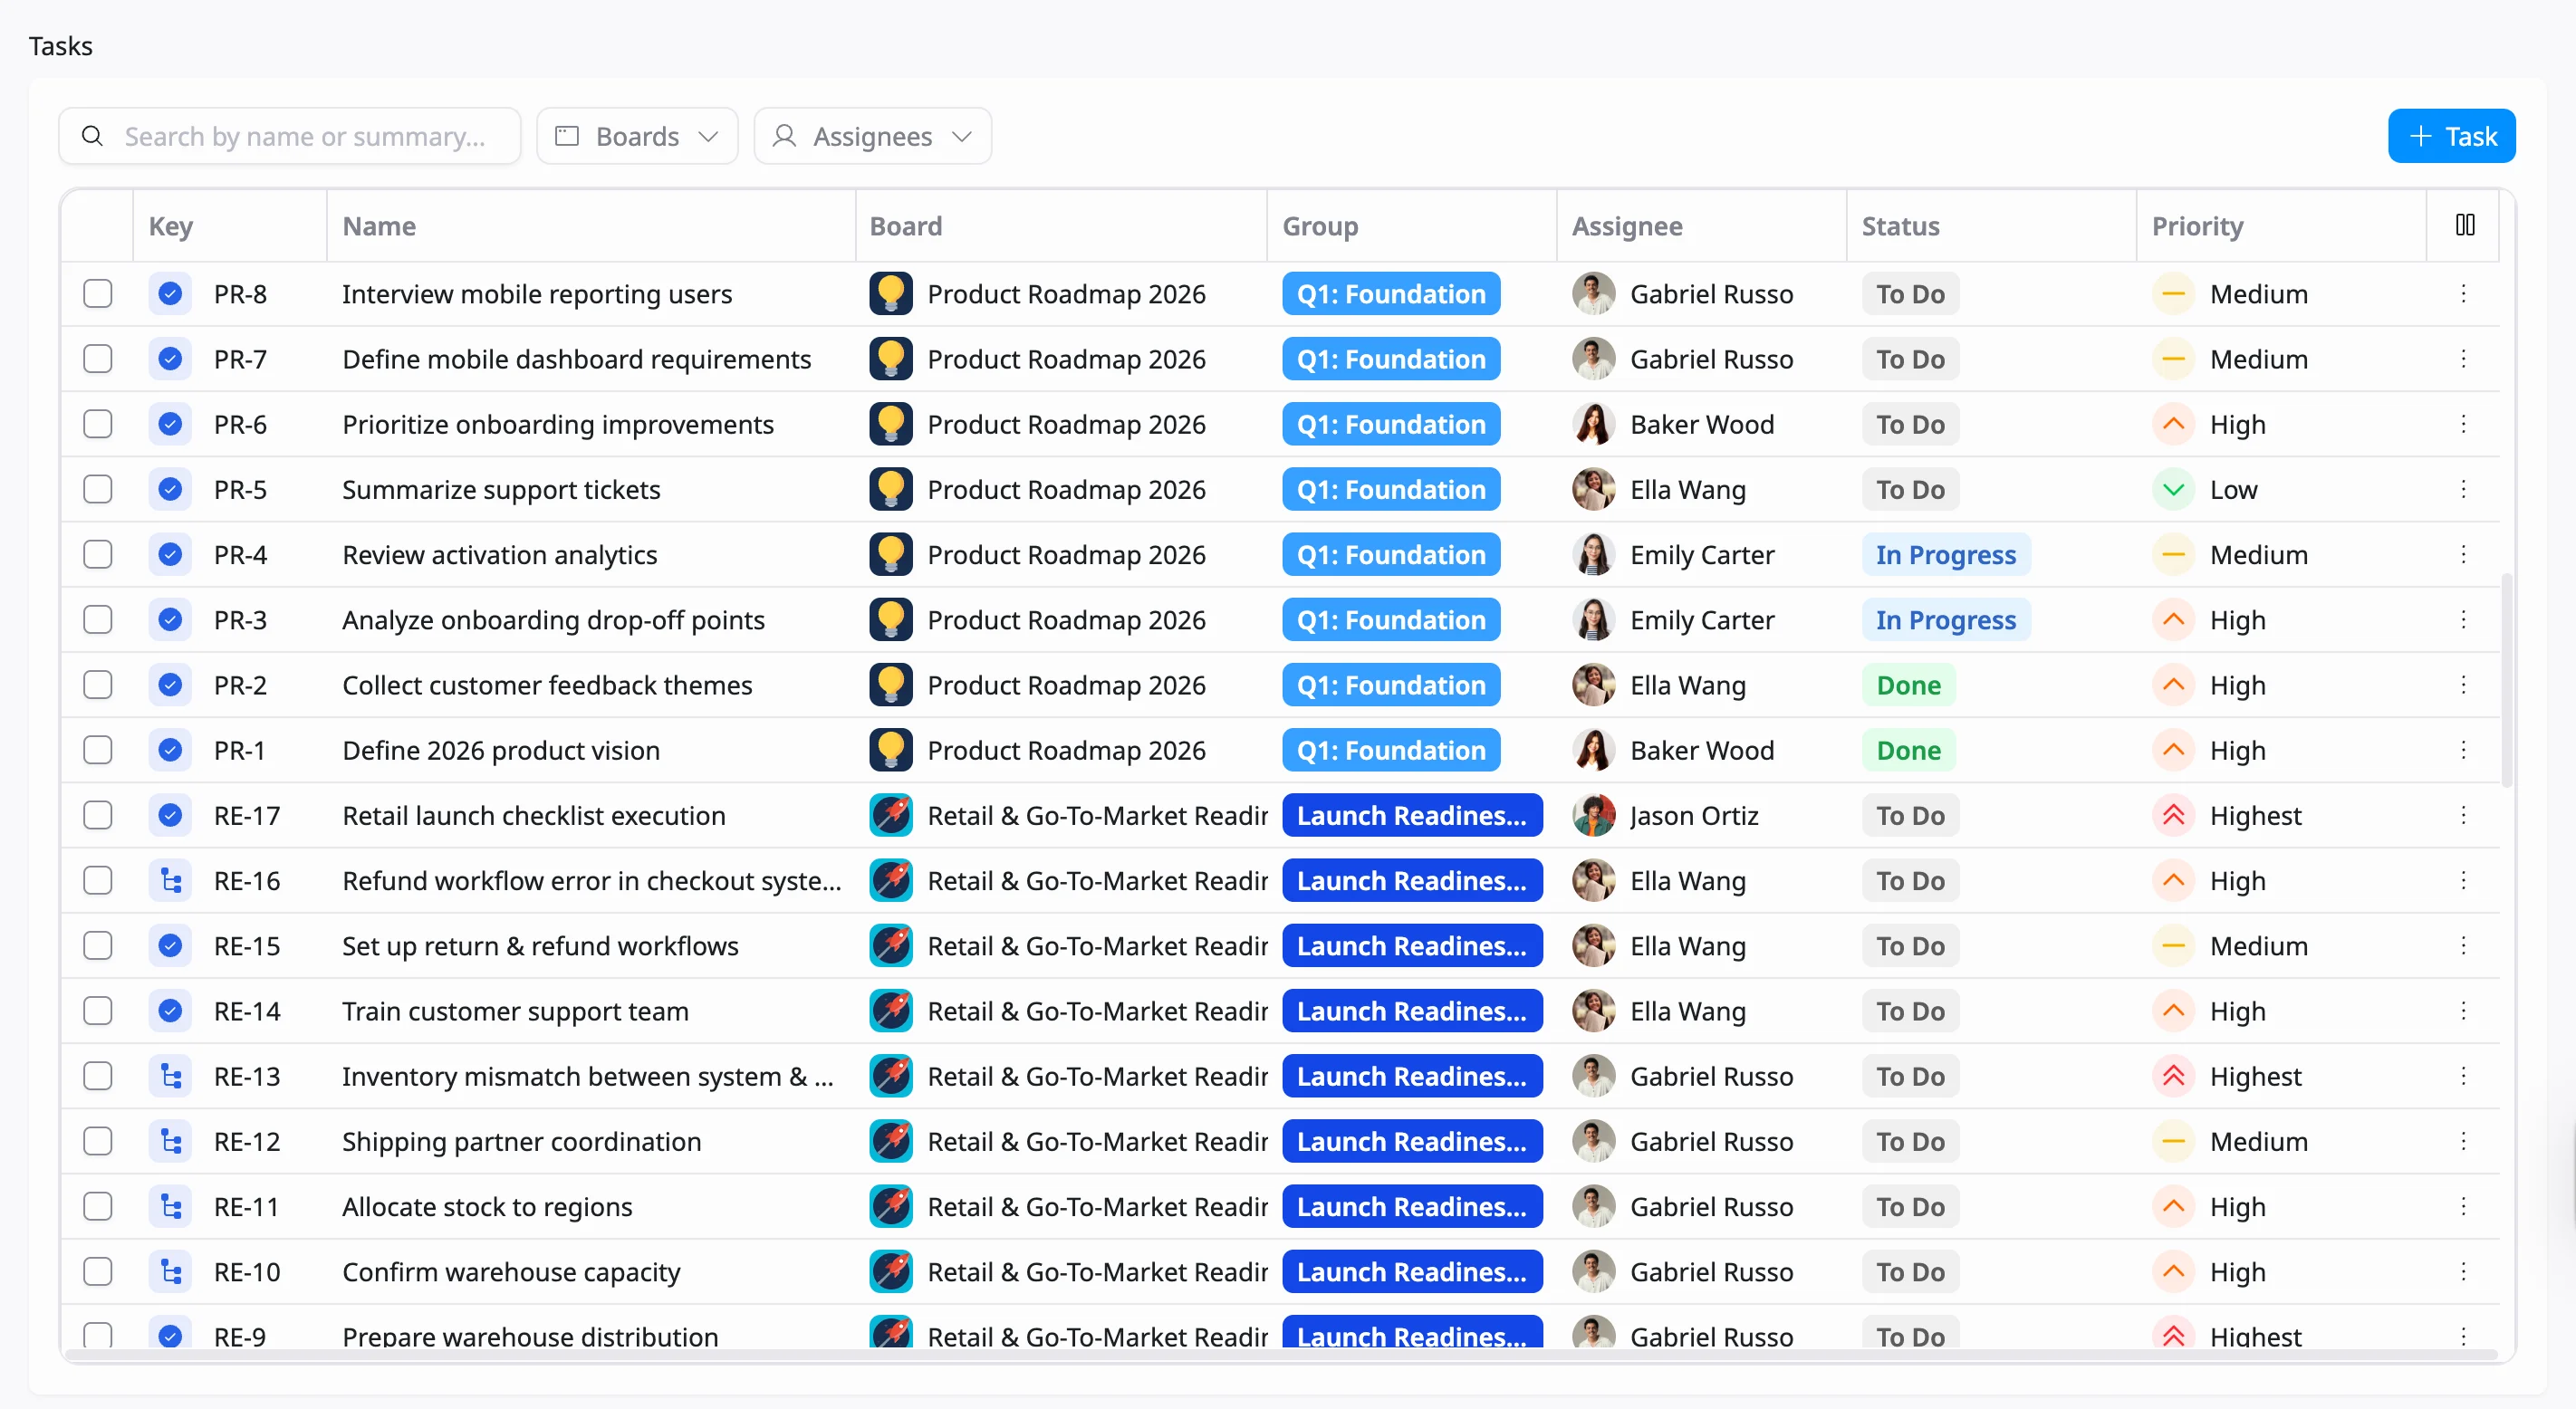Open task 'Summarize support tickets'
The width and height of the screenshot is (2576, 1409).
click(501, 489)
